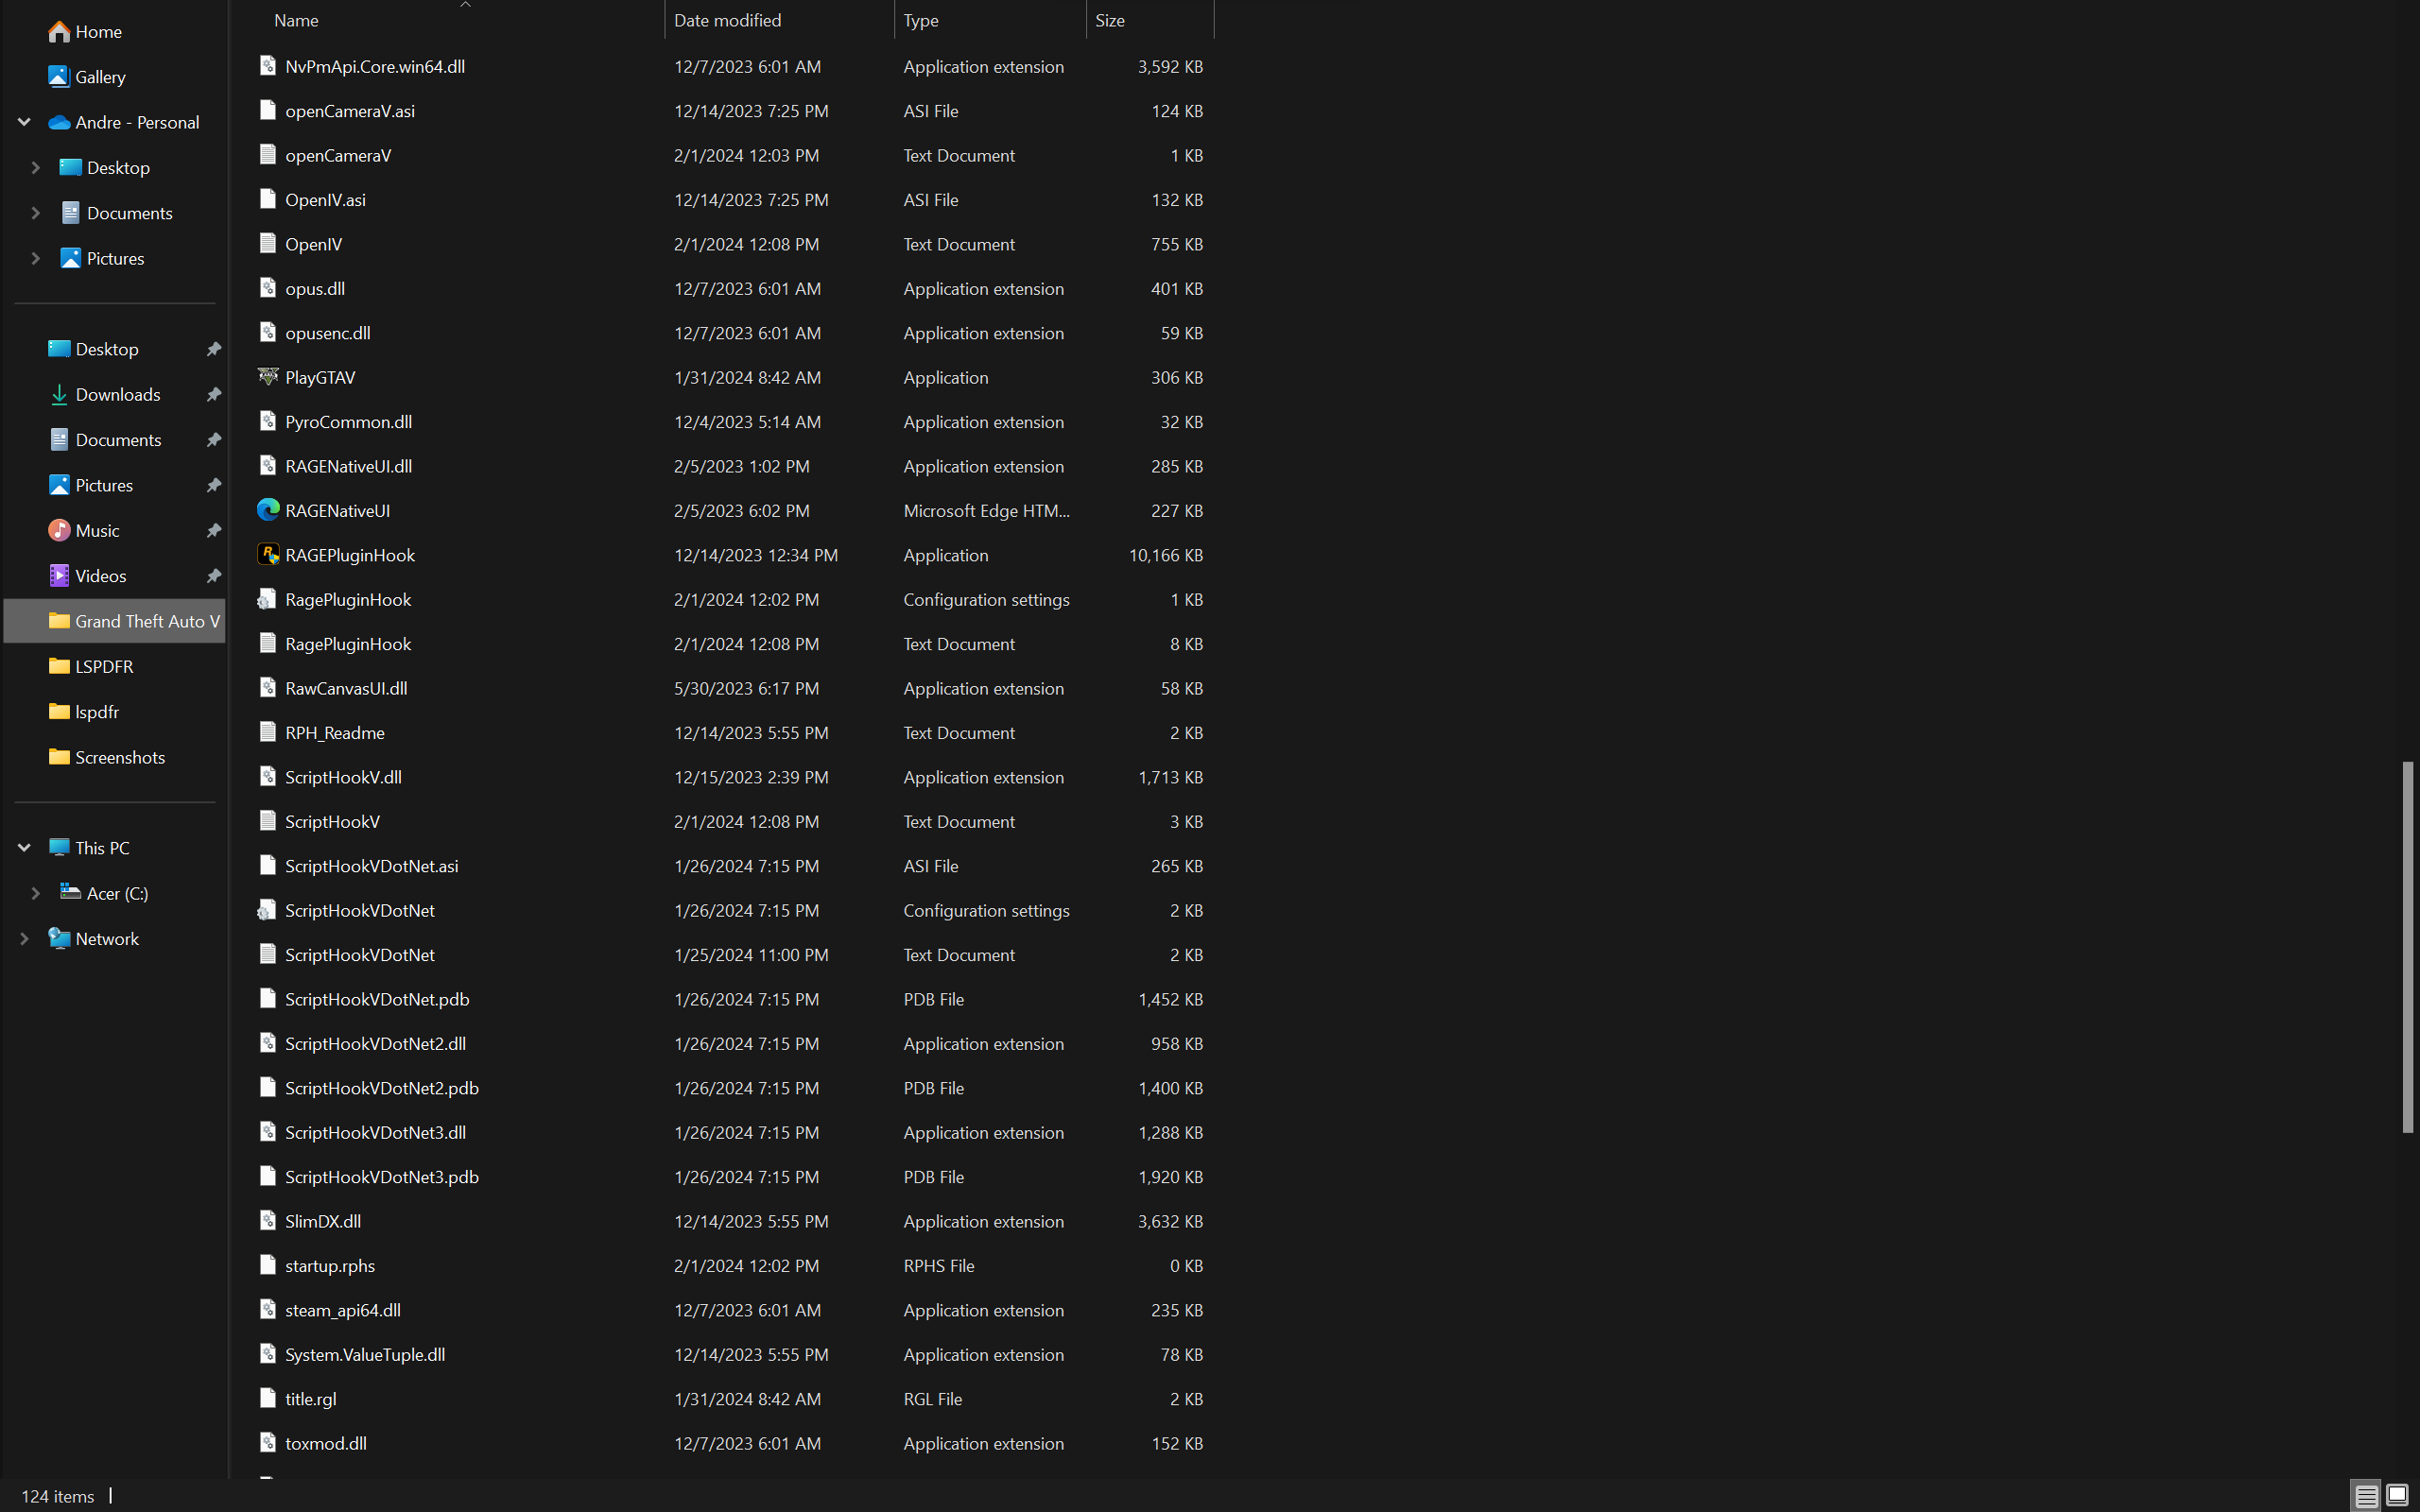The image size is (2420, 1512).
Task: Sort by the Date modified column header
Action: (727, 20)
